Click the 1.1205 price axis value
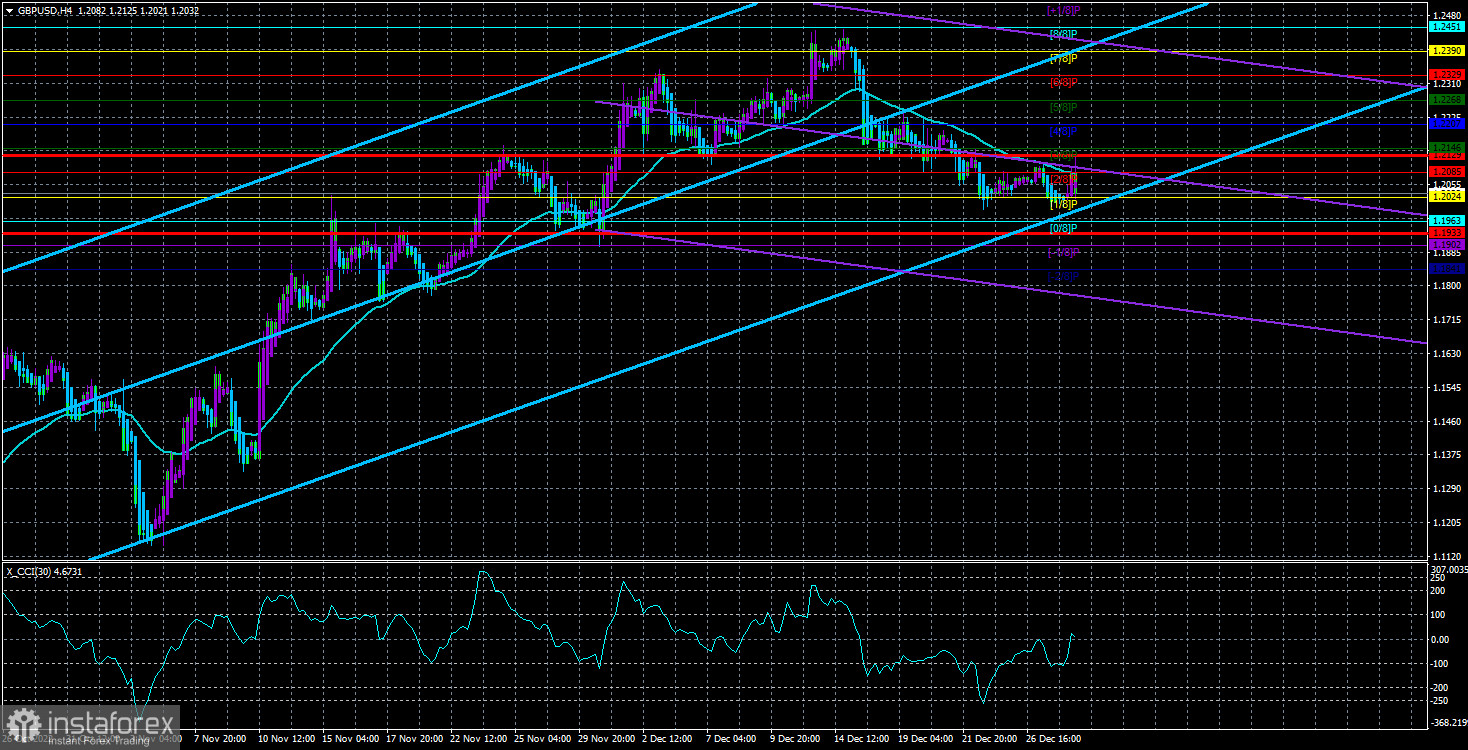 click(x=1447, y=523)
